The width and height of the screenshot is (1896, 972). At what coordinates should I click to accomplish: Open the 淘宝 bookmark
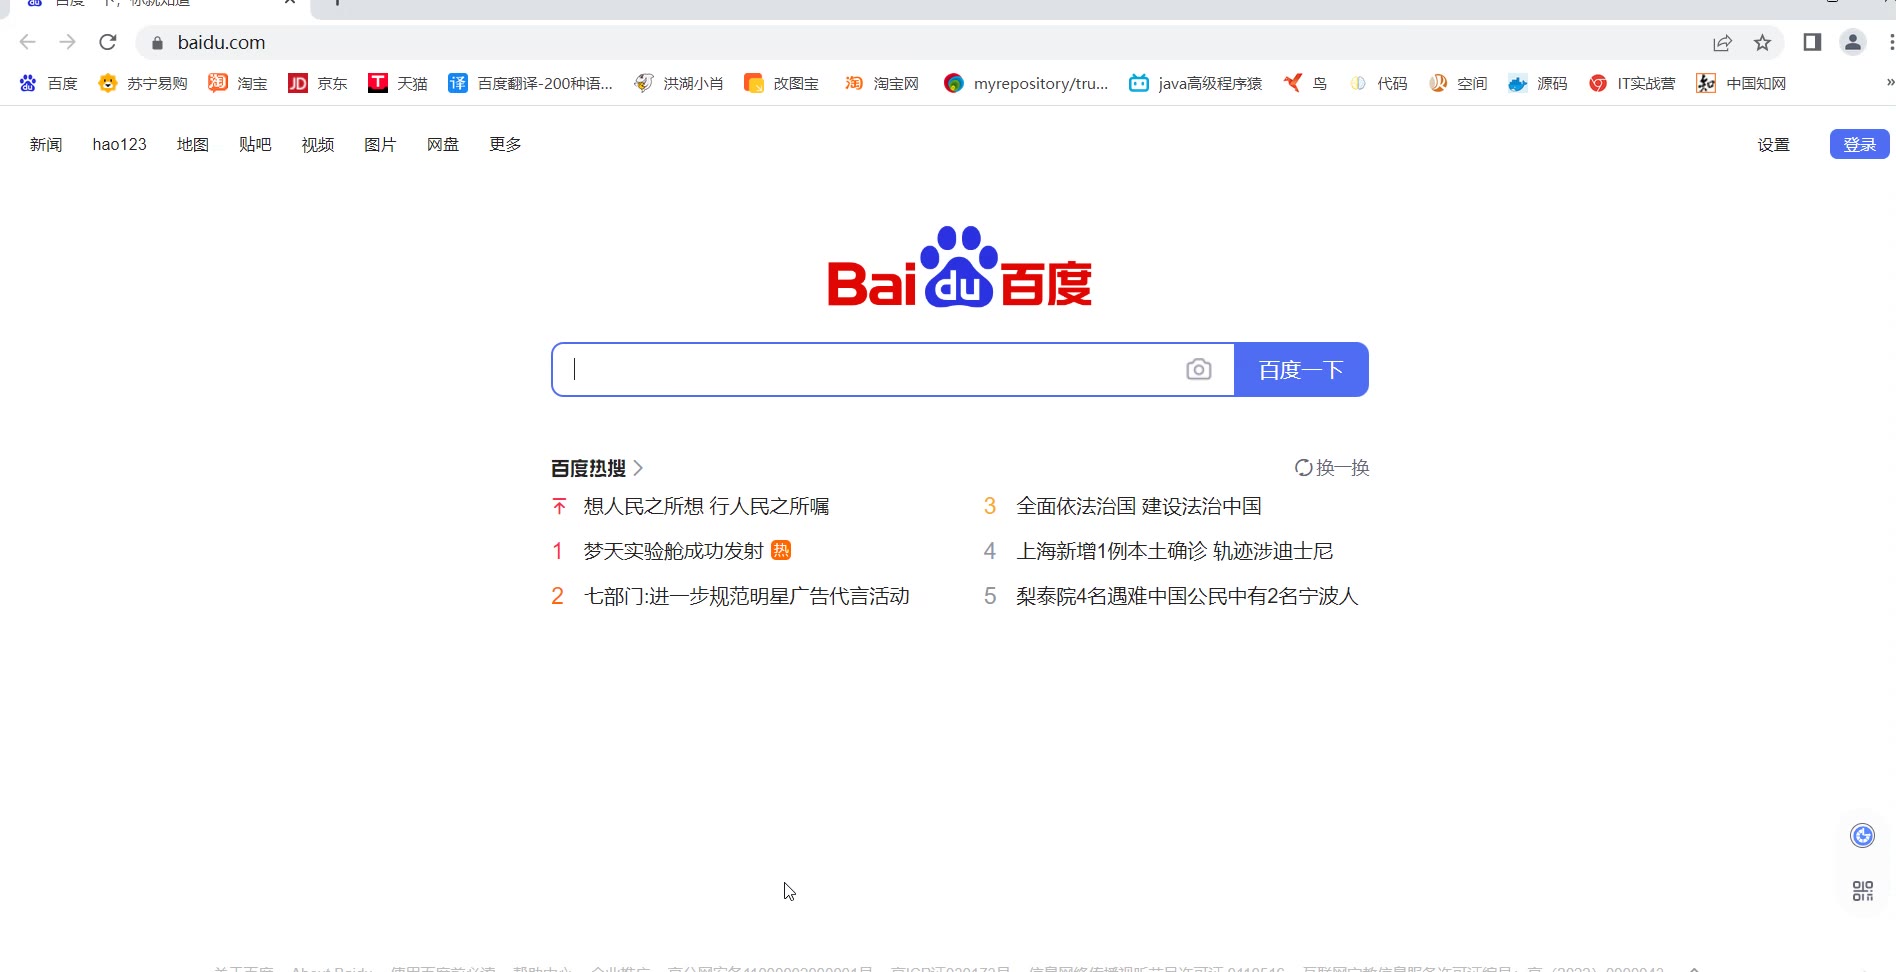(x=238, y=83)
